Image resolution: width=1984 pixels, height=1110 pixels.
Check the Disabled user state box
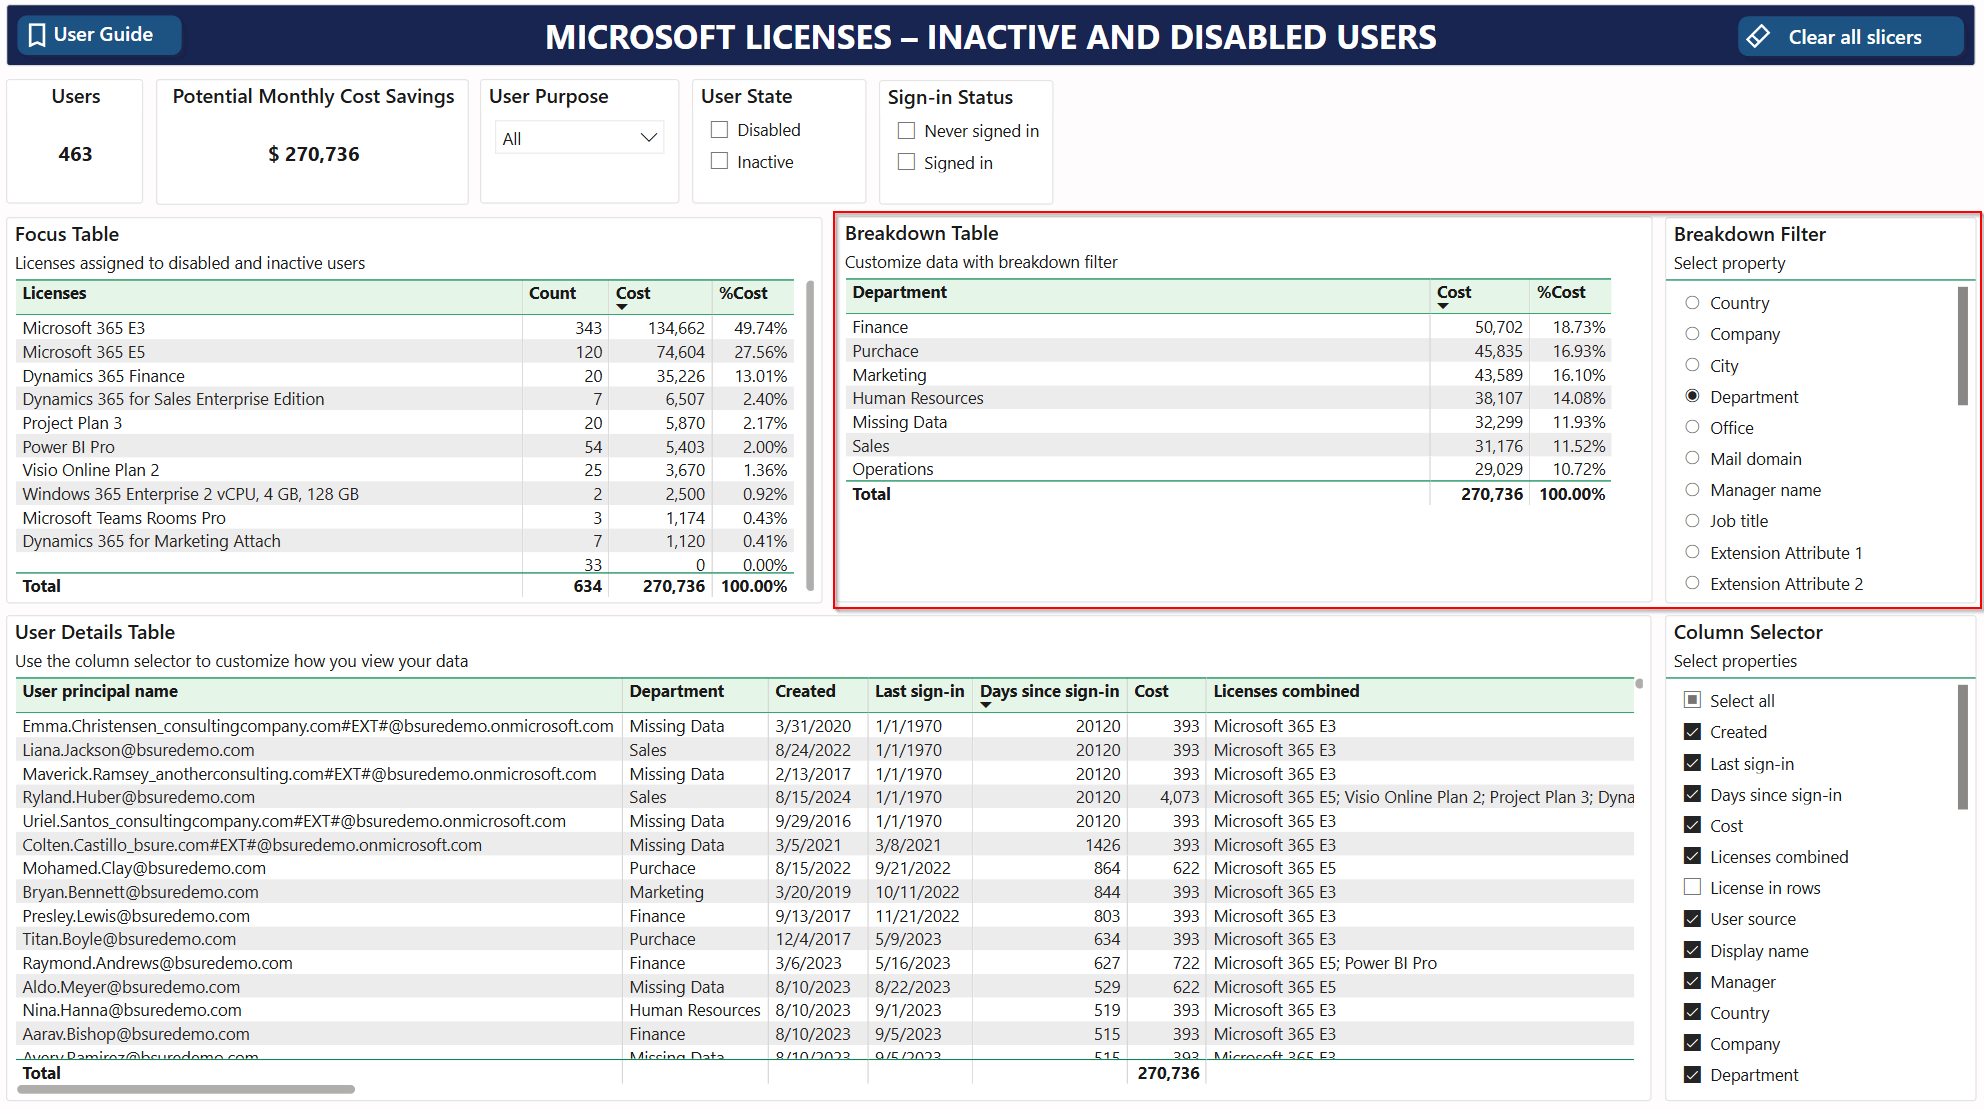(x=719, y=130)
